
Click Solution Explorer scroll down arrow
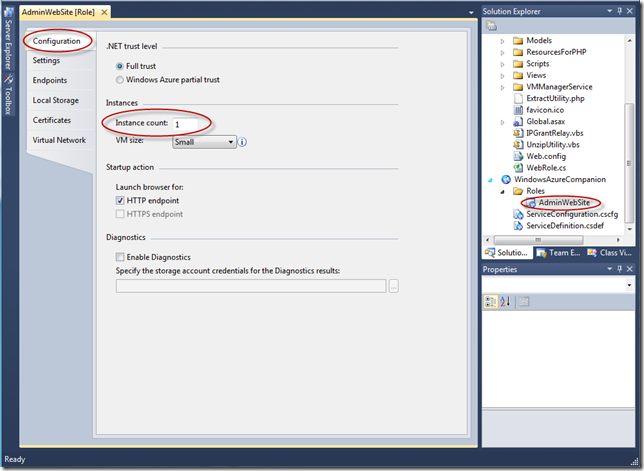(x=629, y=229)
